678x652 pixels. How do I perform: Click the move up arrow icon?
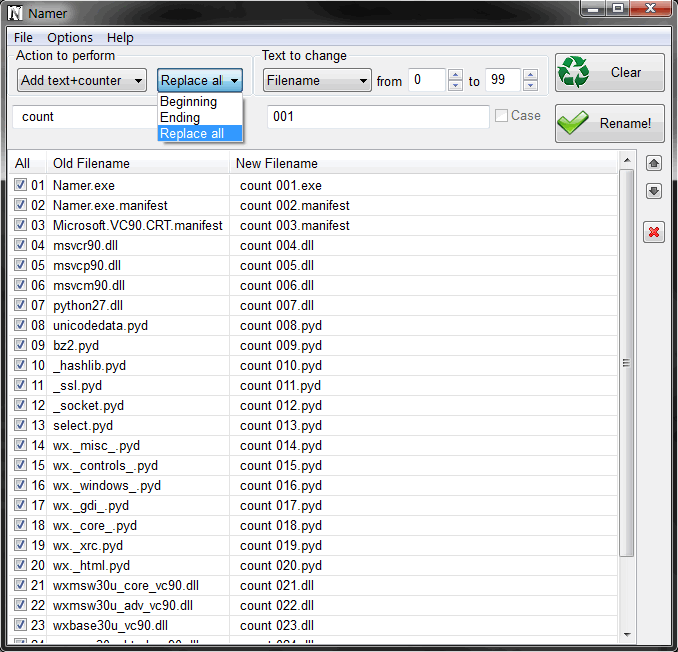coord(654,162)
